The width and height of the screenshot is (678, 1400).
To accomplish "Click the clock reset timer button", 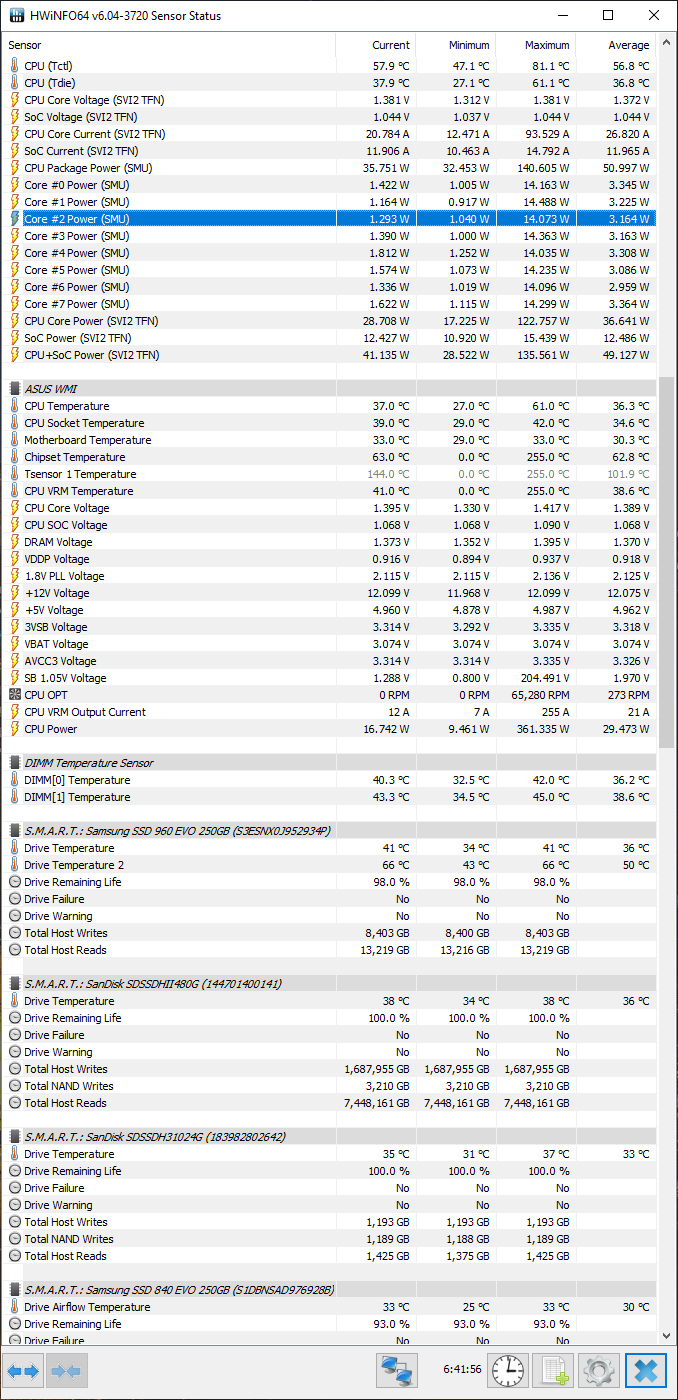I will pos(508,1370).
